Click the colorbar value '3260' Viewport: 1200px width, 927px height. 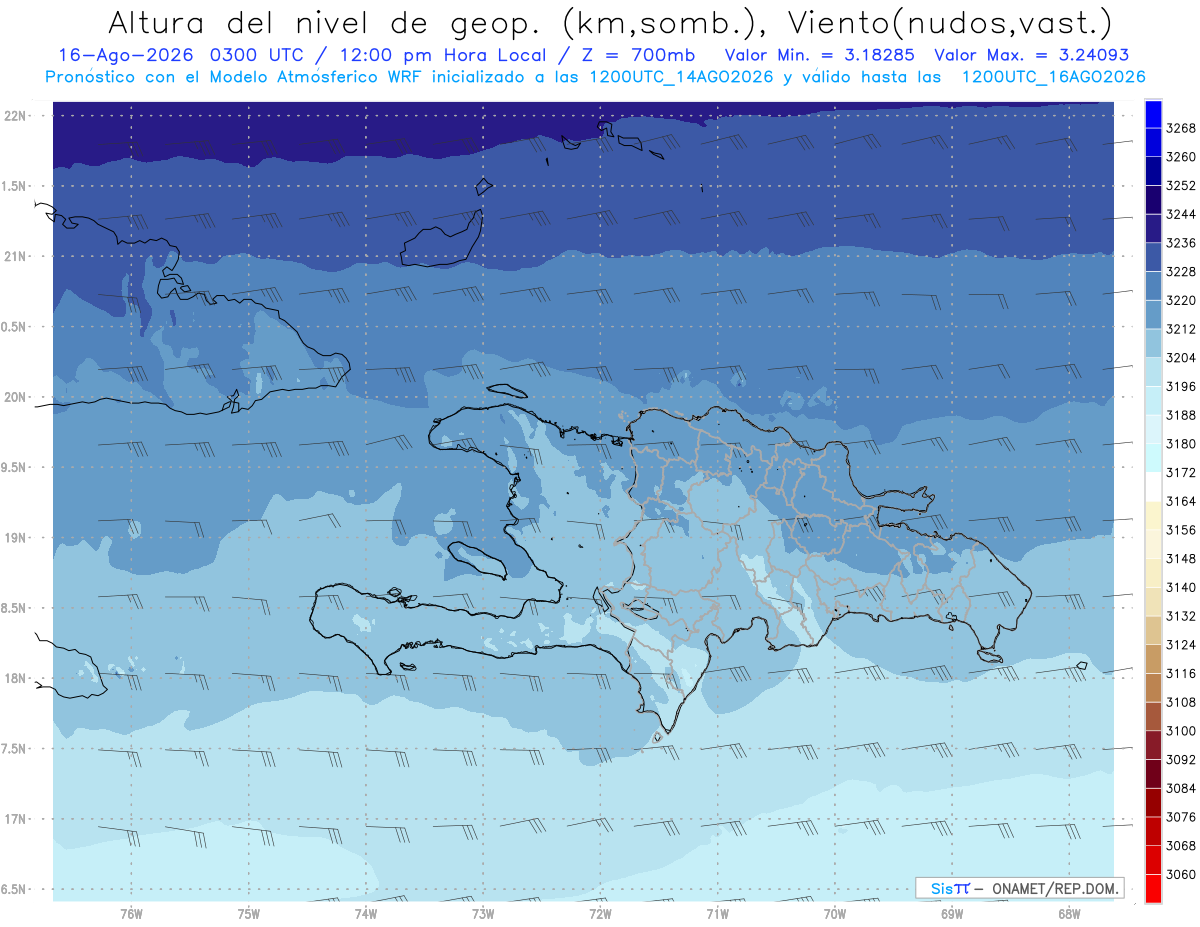pos(1181,157)
